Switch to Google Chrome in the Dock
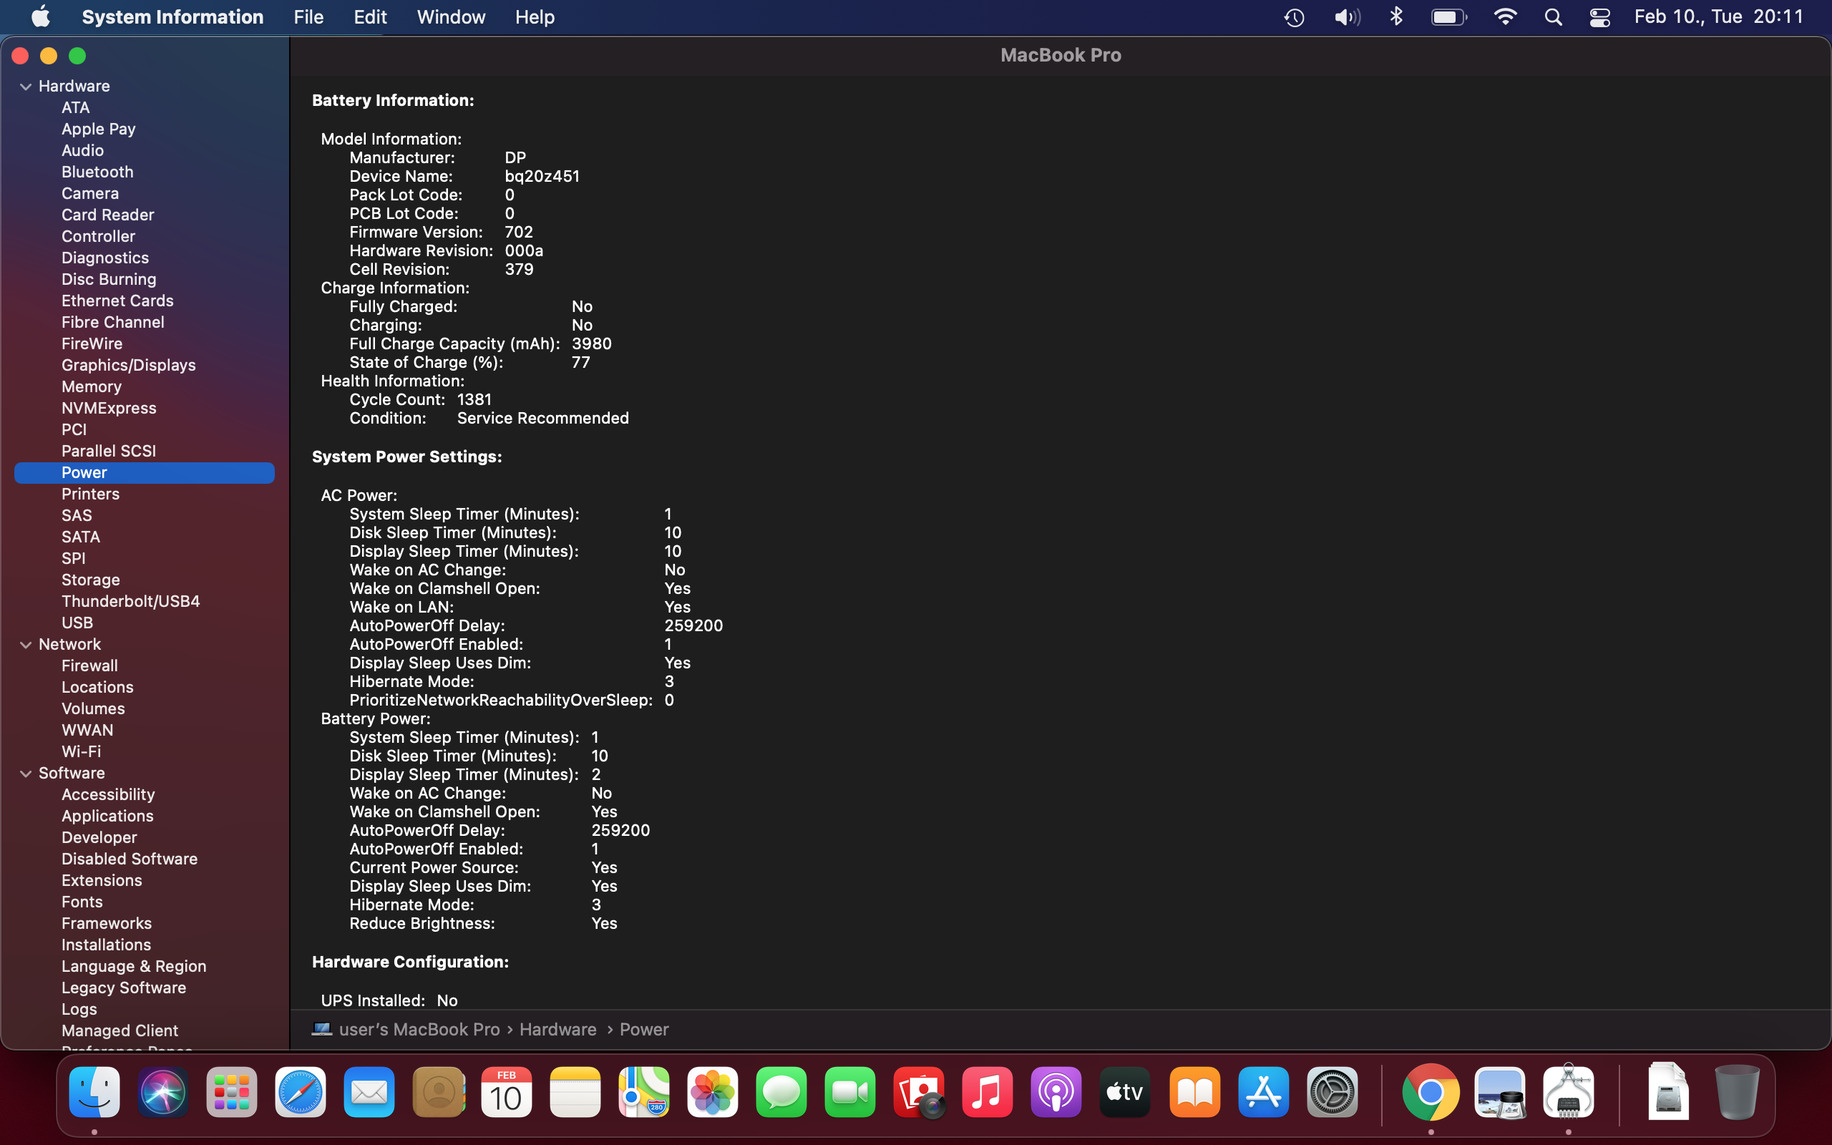Screen dimensions: 1832x1145 [1430, 1092]
